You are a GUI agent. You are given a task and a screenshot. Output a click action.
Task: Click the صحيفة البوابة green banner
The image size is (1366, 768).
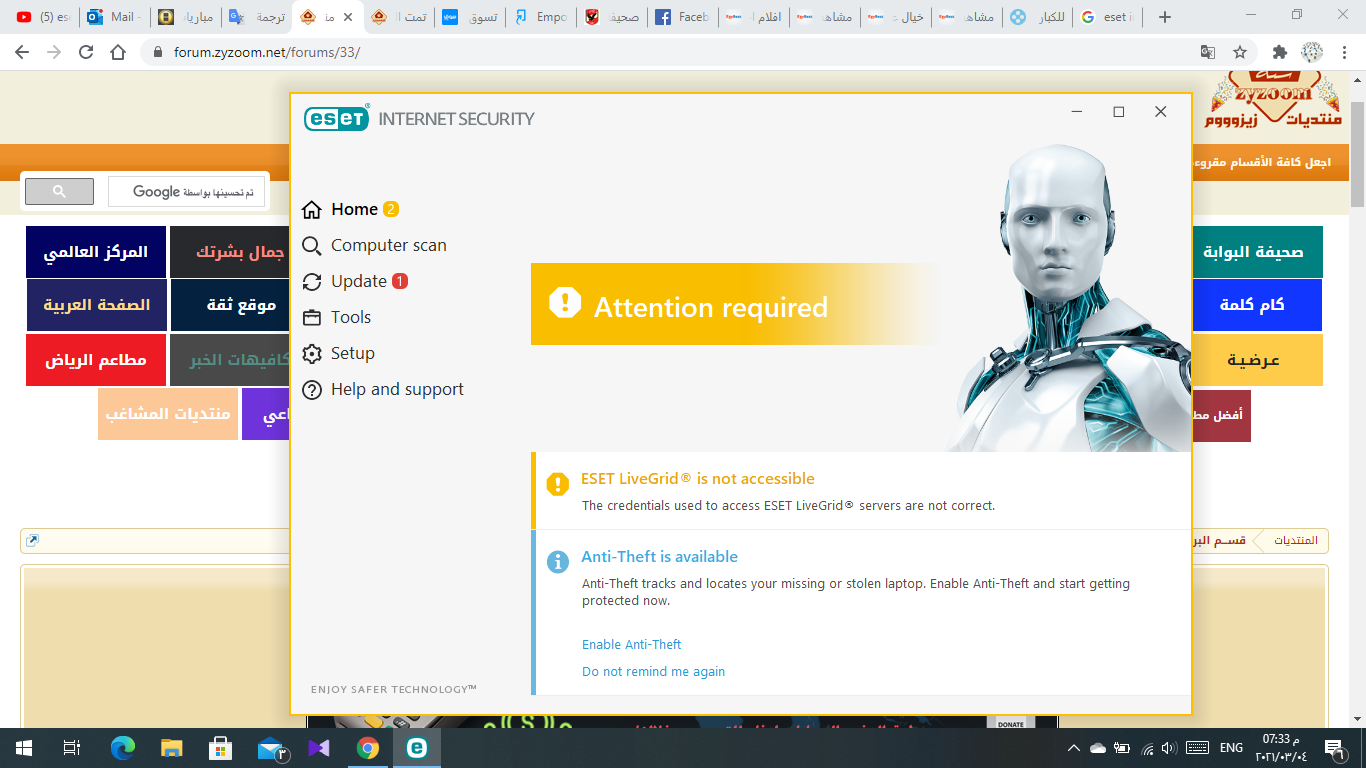coord(1257,252)
